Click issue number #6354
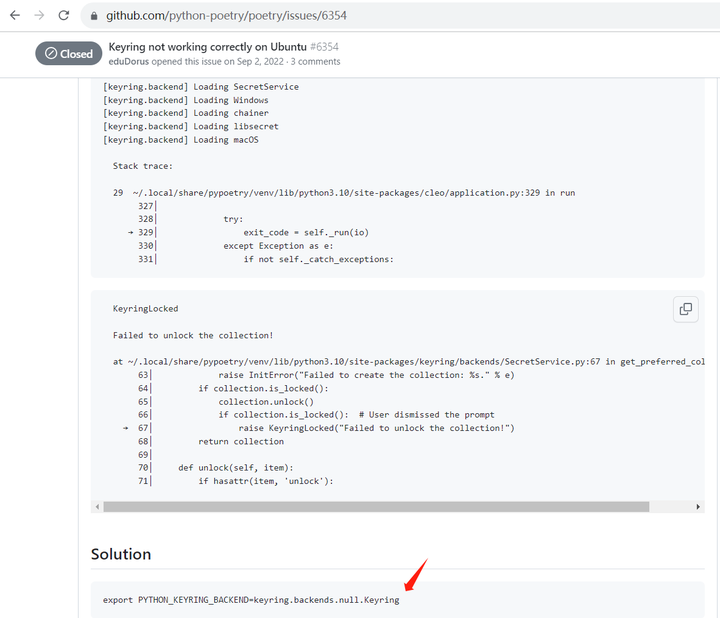 pyautogui.click(x=324, y=47)
